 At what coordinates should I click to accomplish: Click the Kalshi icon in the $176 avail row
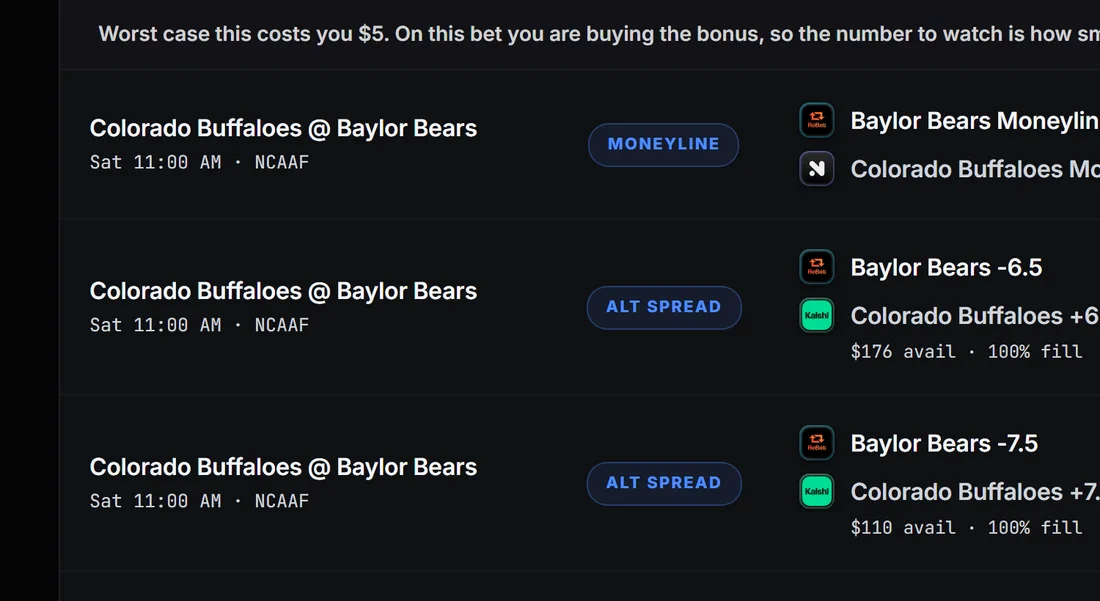pos(817,315)
